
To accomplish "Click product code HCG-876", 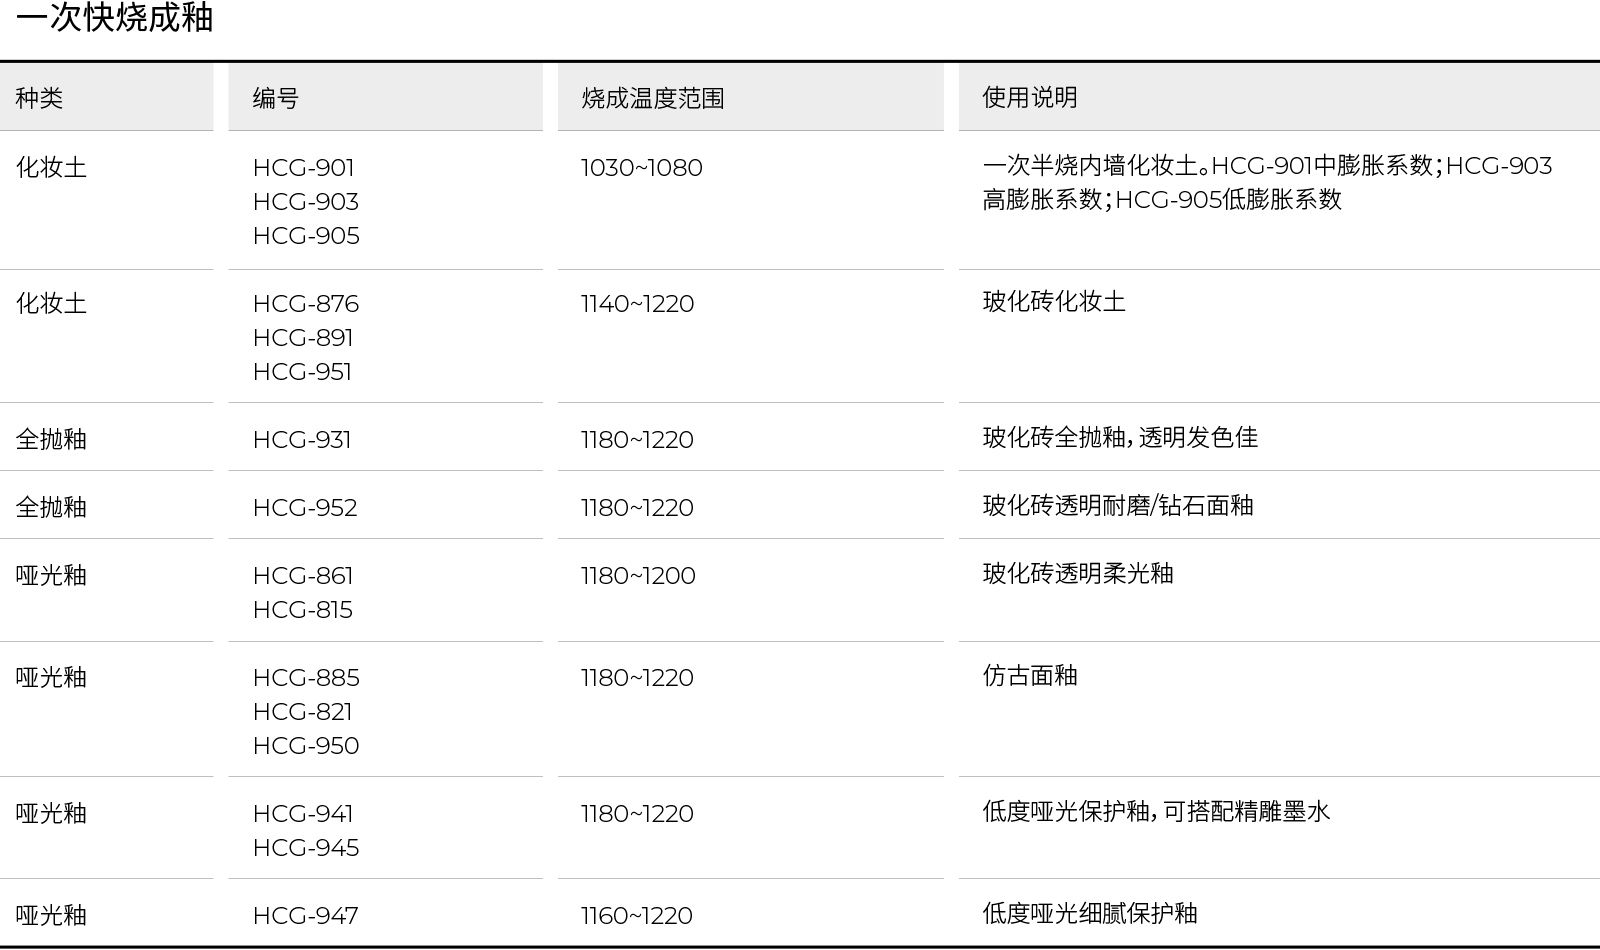I will pyautogui.click(x=306, y=303).
